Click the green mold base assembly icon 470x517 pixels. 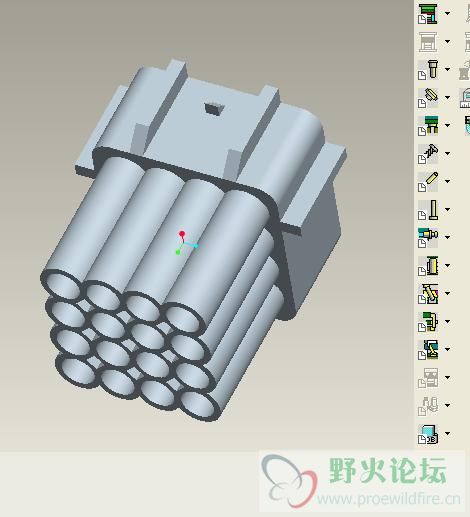(x=428, y=14)
